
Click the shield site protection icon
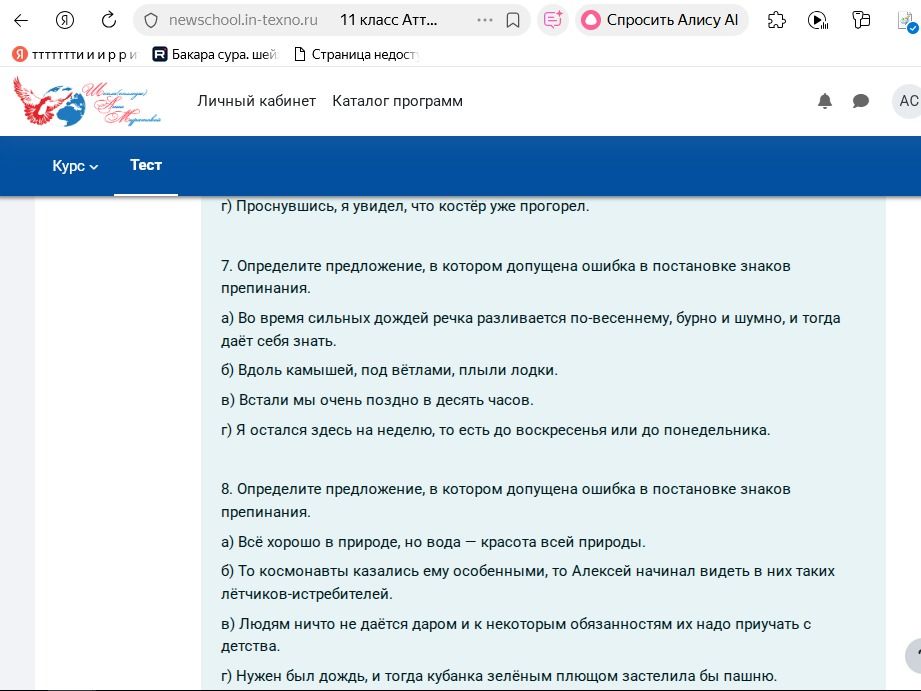tap(151, 21)
